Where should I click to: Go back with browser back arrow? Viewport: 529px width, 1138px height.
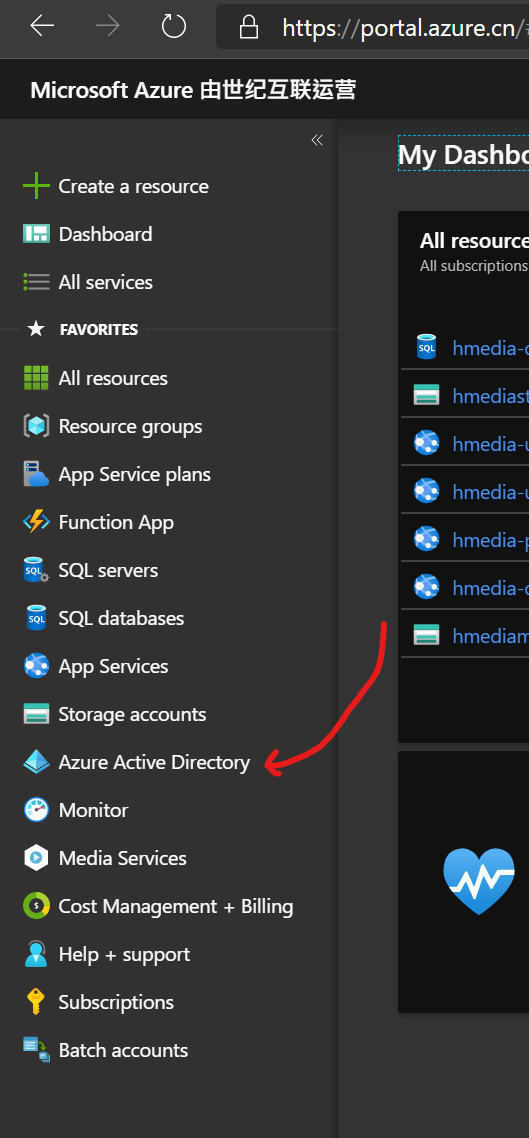[42, 27]
